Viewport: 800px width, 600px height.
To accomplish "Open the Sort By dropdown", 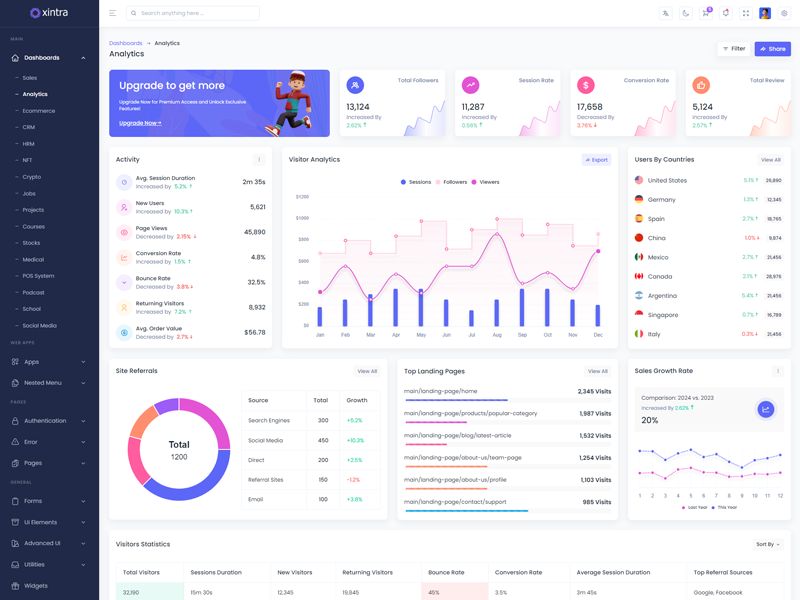I will (767, 544).
